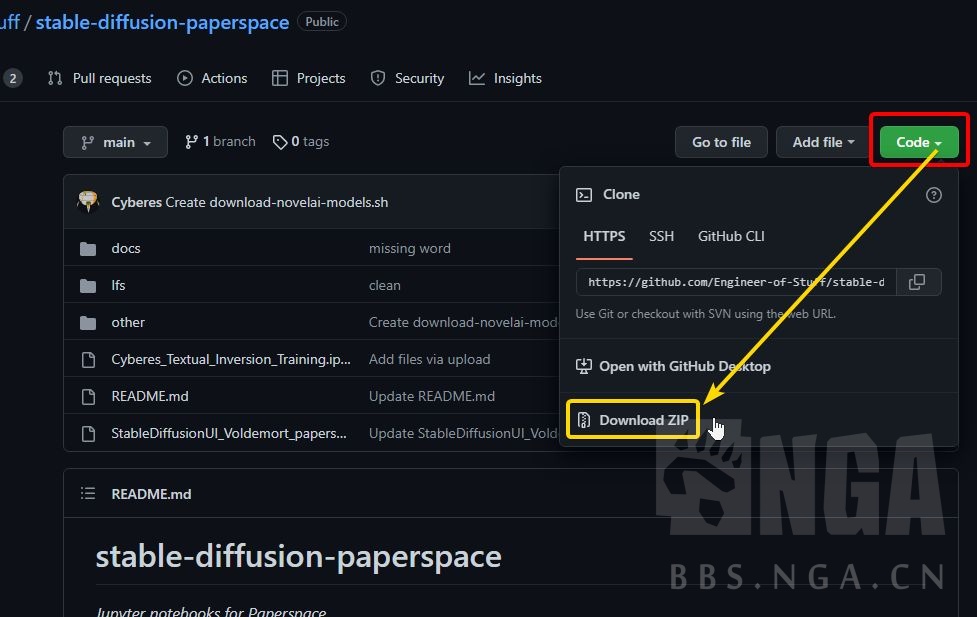Select the HTTPS clone URL text field
The image size is (977, 617).
tap(735, 282)
